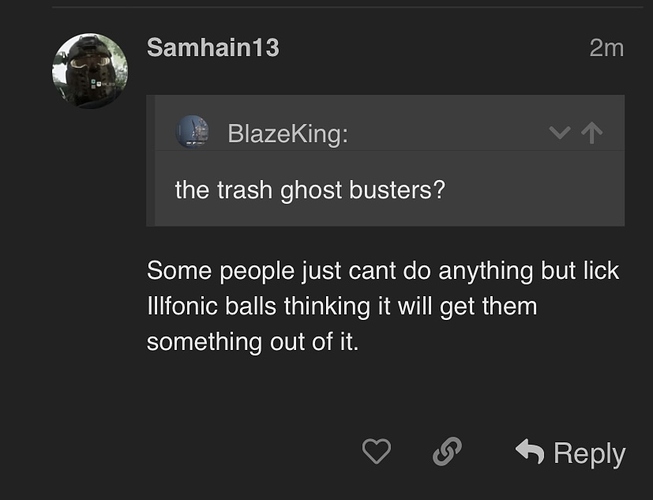Copy post link using the chain icon
This screenshot has height=500, width=653.
(x=445, y=453)
